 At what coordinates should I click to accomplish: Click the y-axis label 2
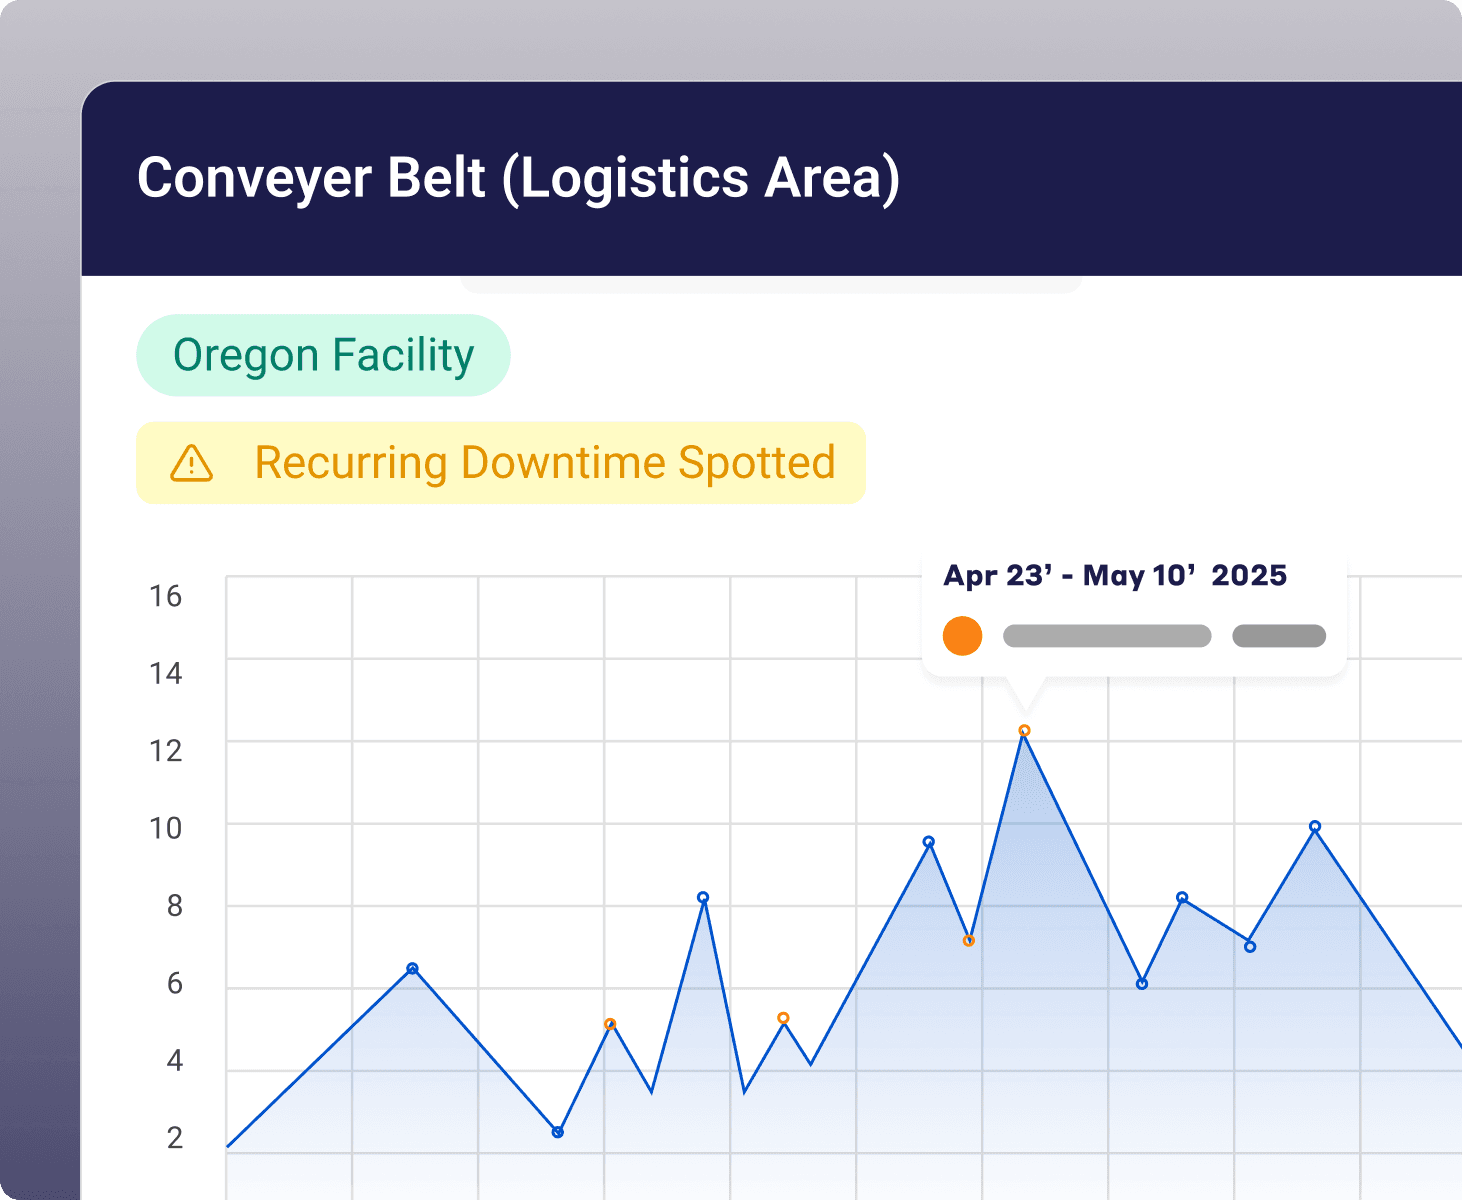[175, 1137]
